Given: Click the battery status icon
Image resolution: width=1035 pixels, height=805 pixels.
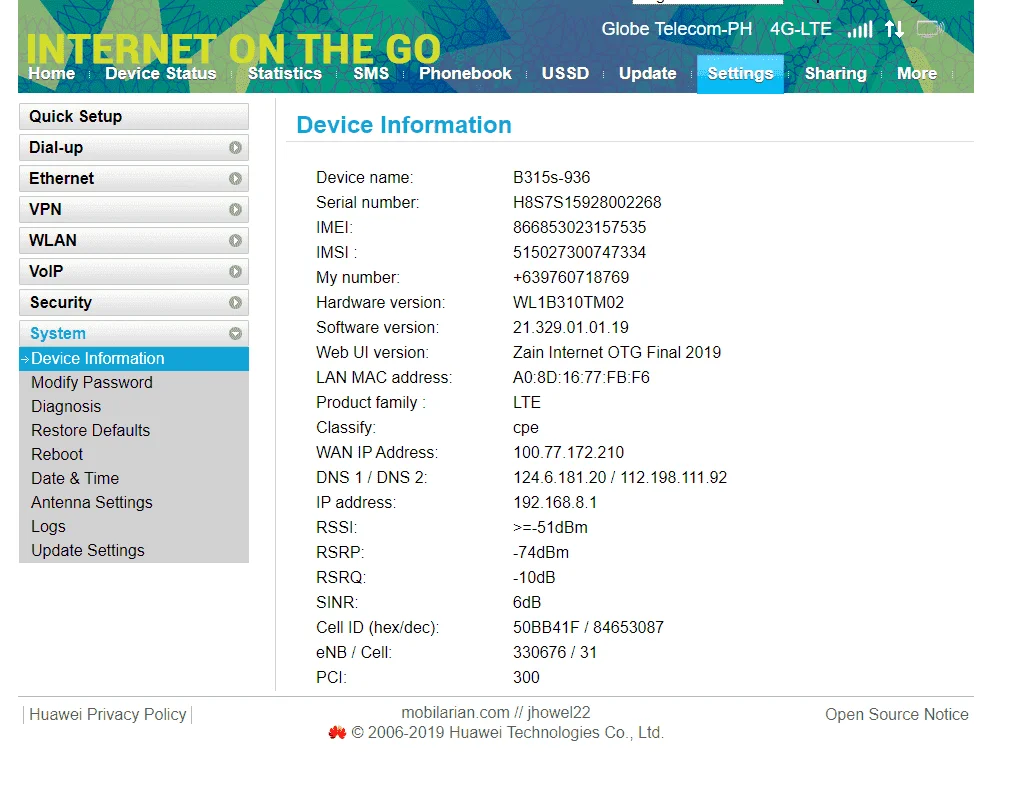Looking at the screenshot, I should click(x=930, y=29).
